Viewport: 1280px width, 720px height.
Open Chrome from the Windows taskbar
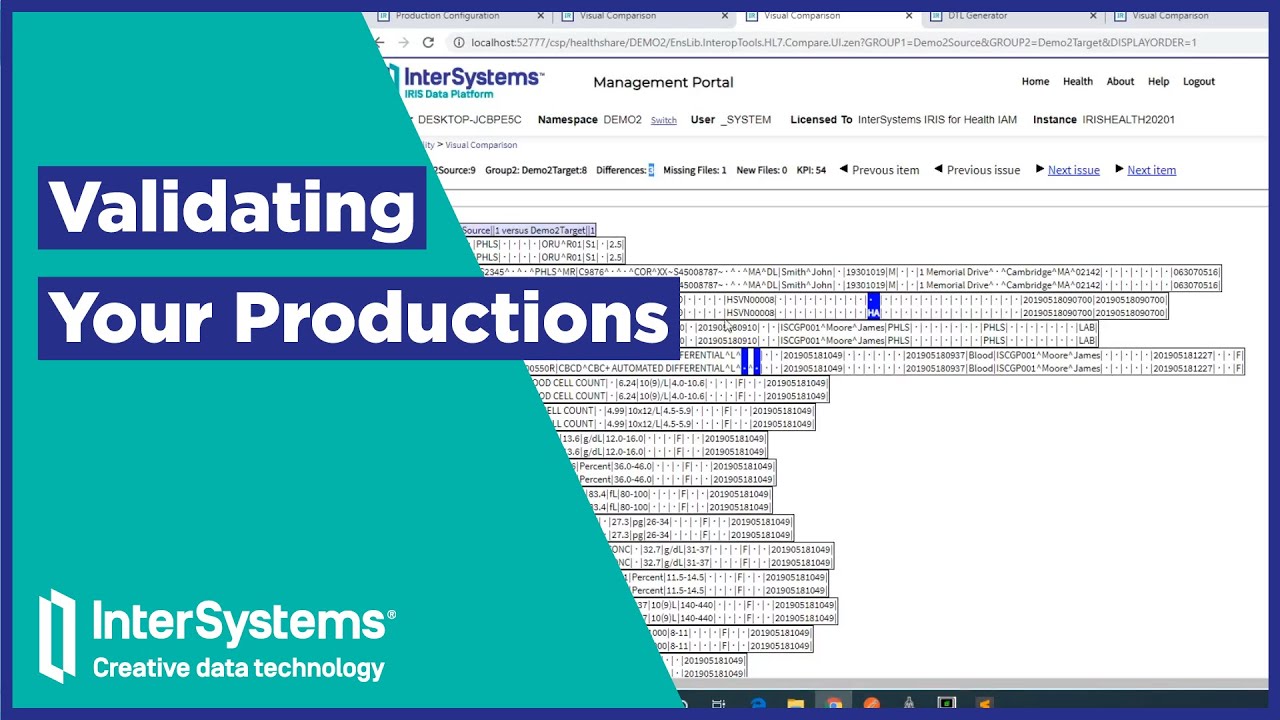tap(833, 703)
